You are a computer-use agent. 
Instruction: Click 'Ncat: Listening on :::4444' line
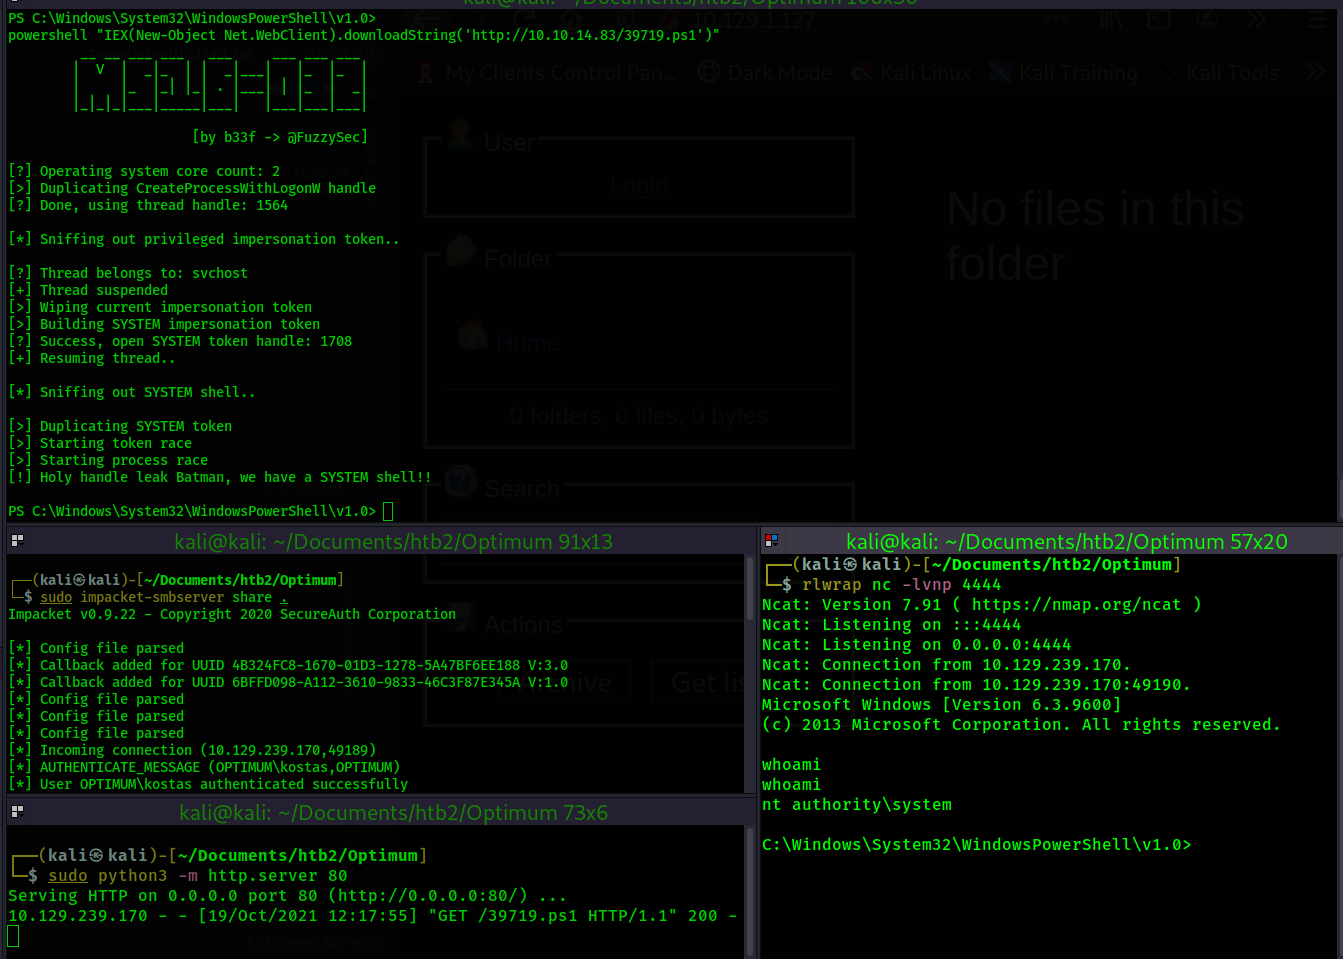click(x=892, y=625)
